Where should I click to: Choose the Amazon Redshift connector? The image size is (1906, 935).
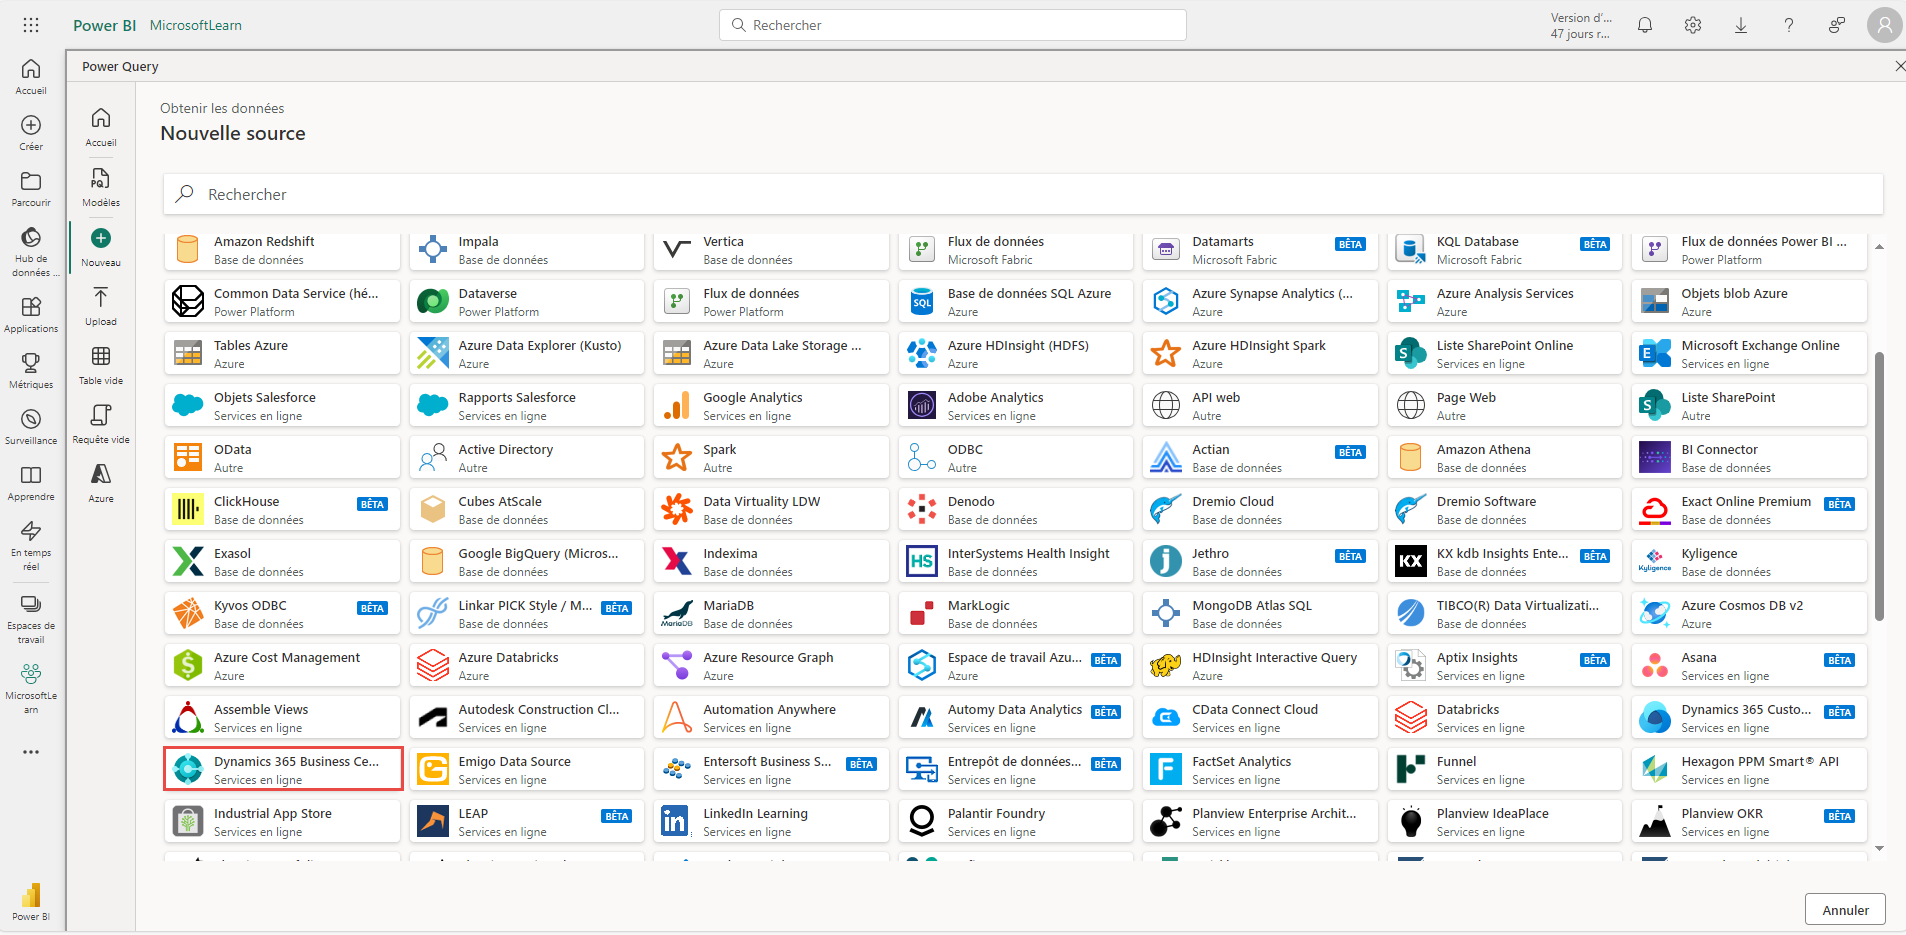pos(283,250)
